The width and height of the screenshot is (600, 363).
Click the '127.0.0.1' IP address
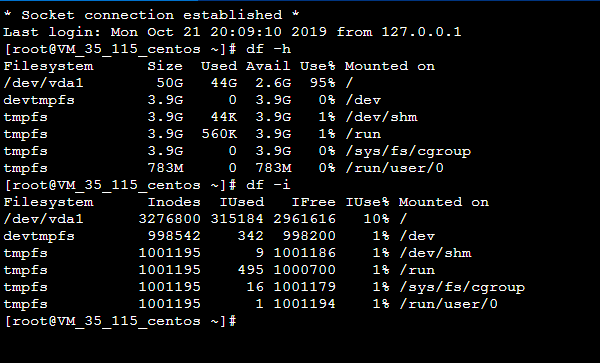click(x=421, y=32)
